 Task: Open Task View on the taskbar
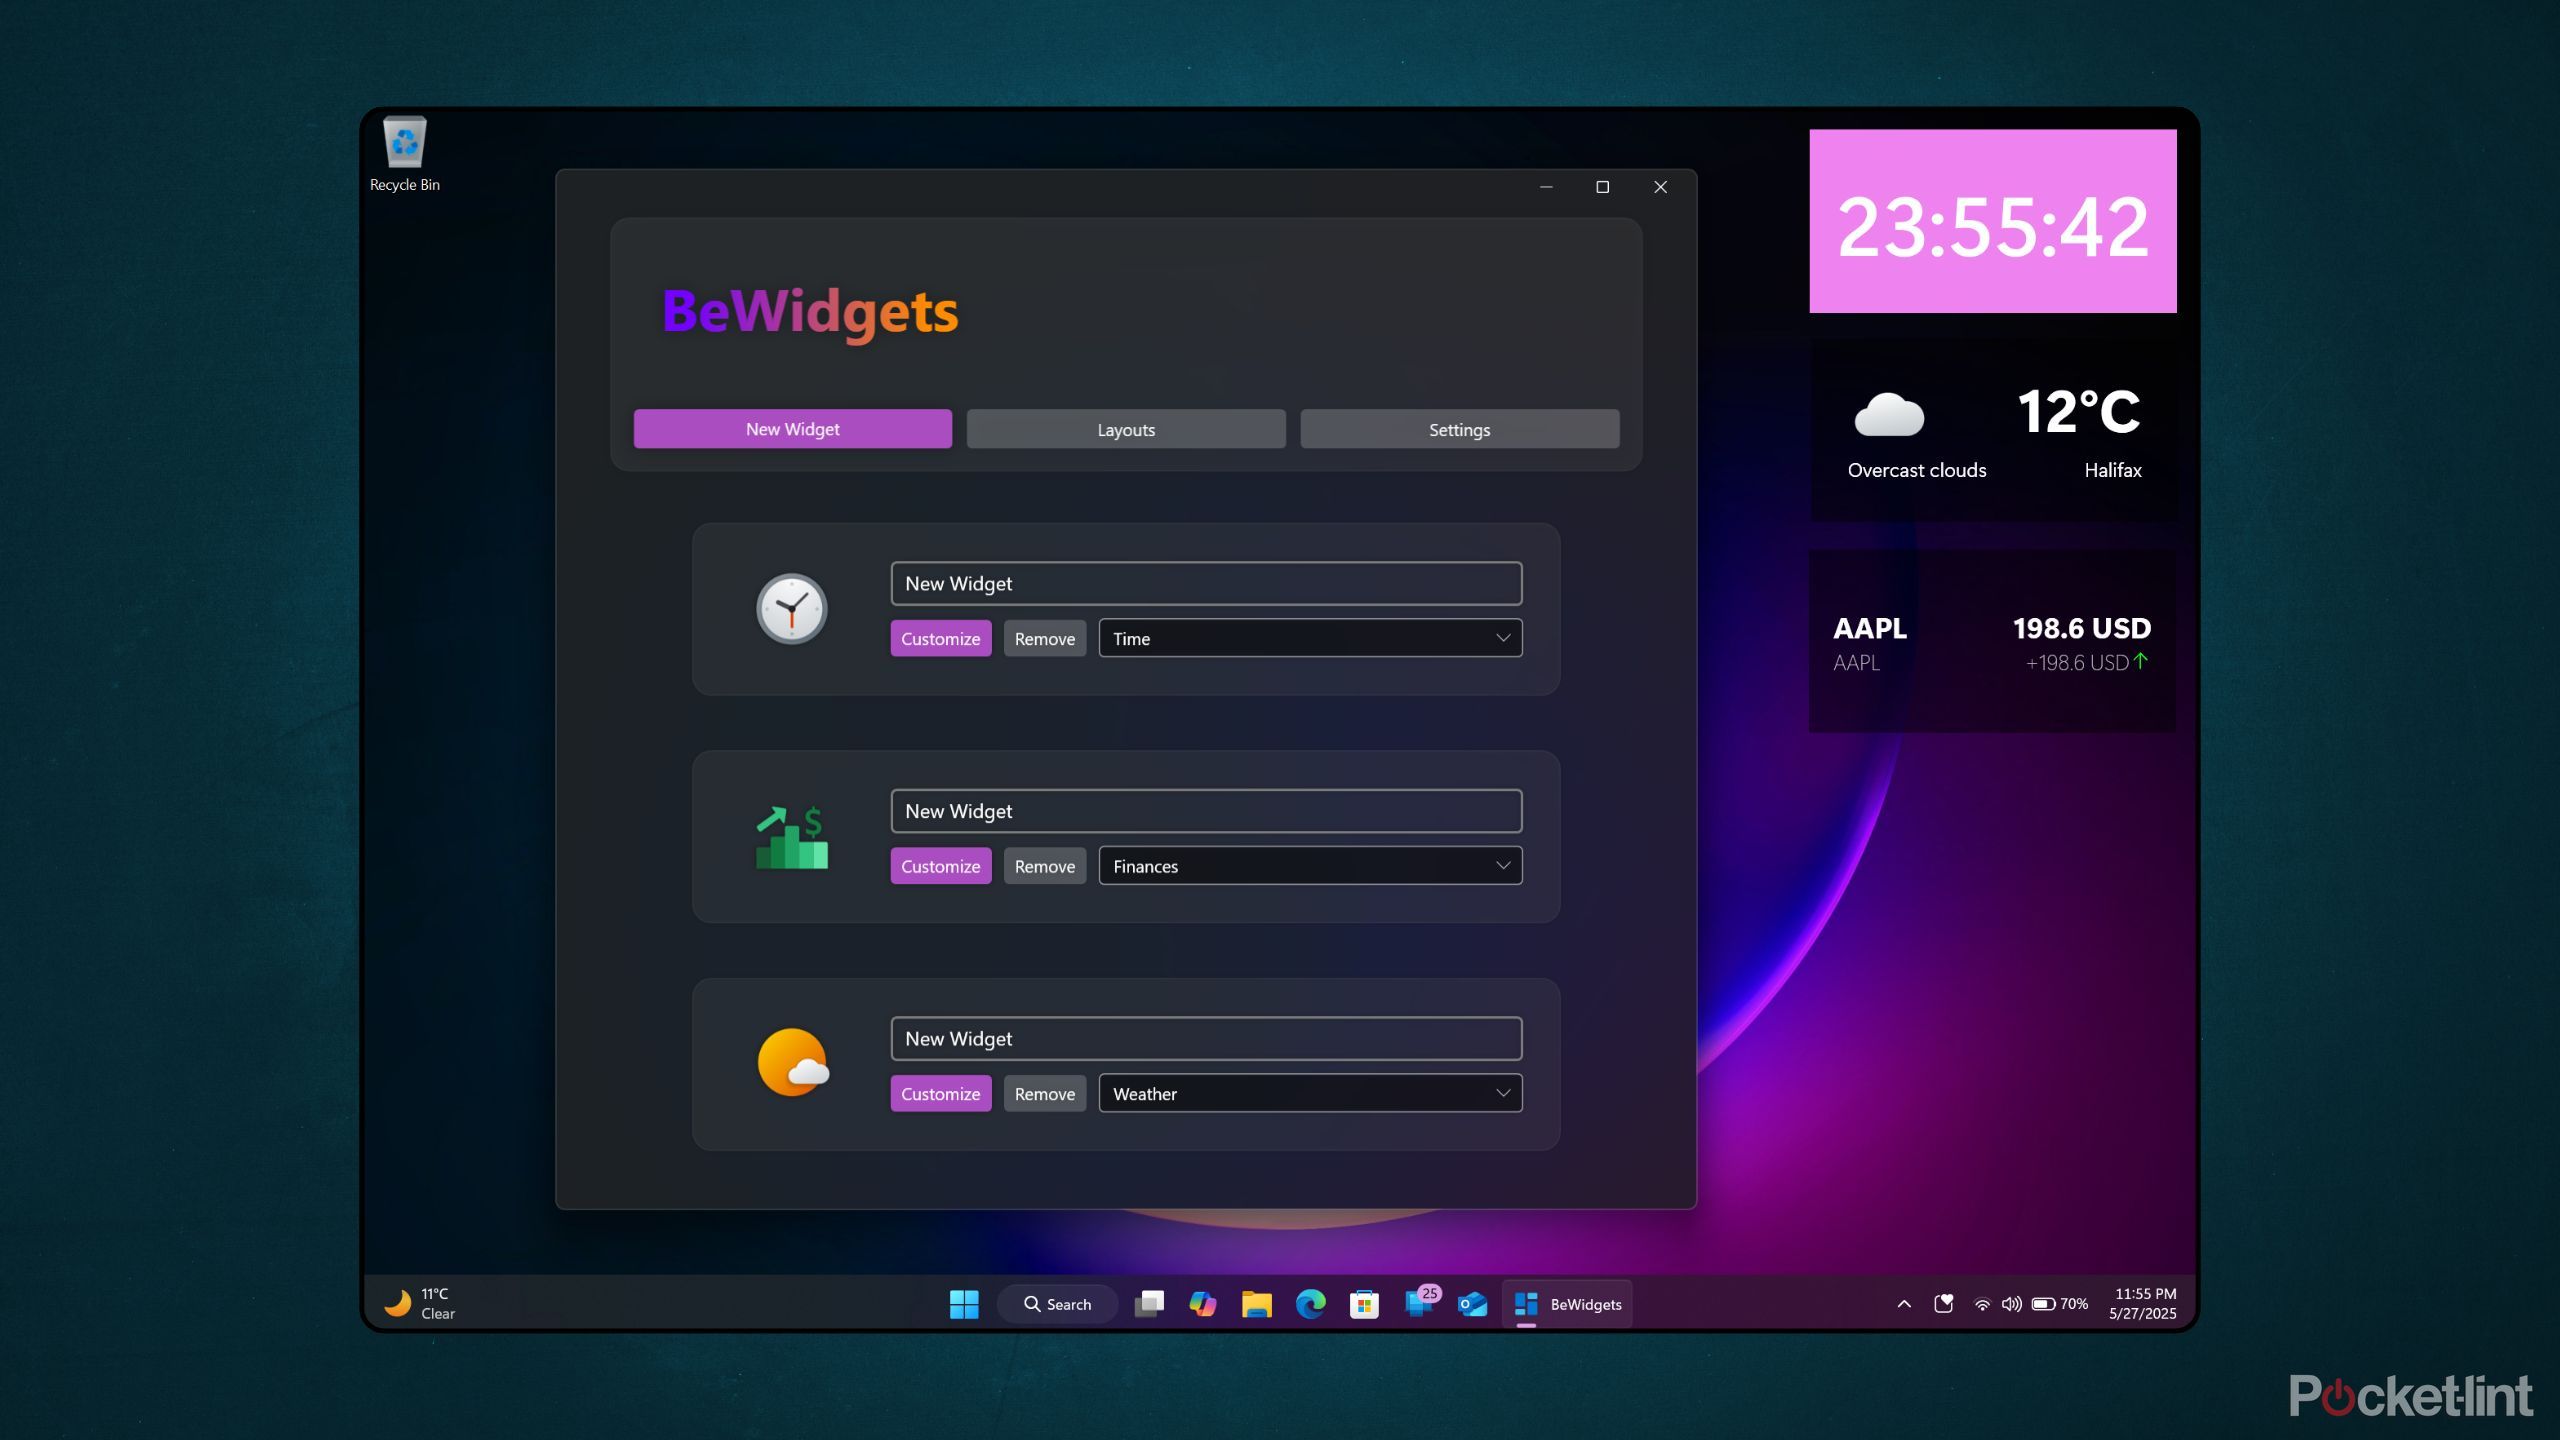click(x=1149, y=1304)
